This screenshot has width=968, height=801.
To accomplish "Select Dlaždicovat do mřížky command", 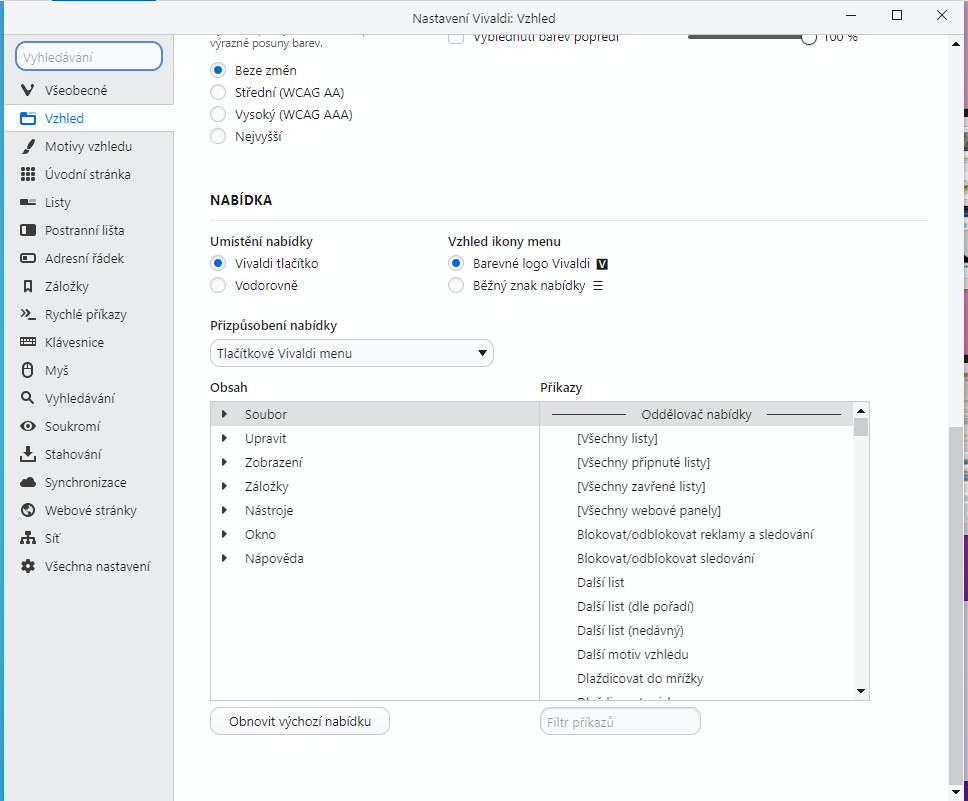I will (696, 678).
